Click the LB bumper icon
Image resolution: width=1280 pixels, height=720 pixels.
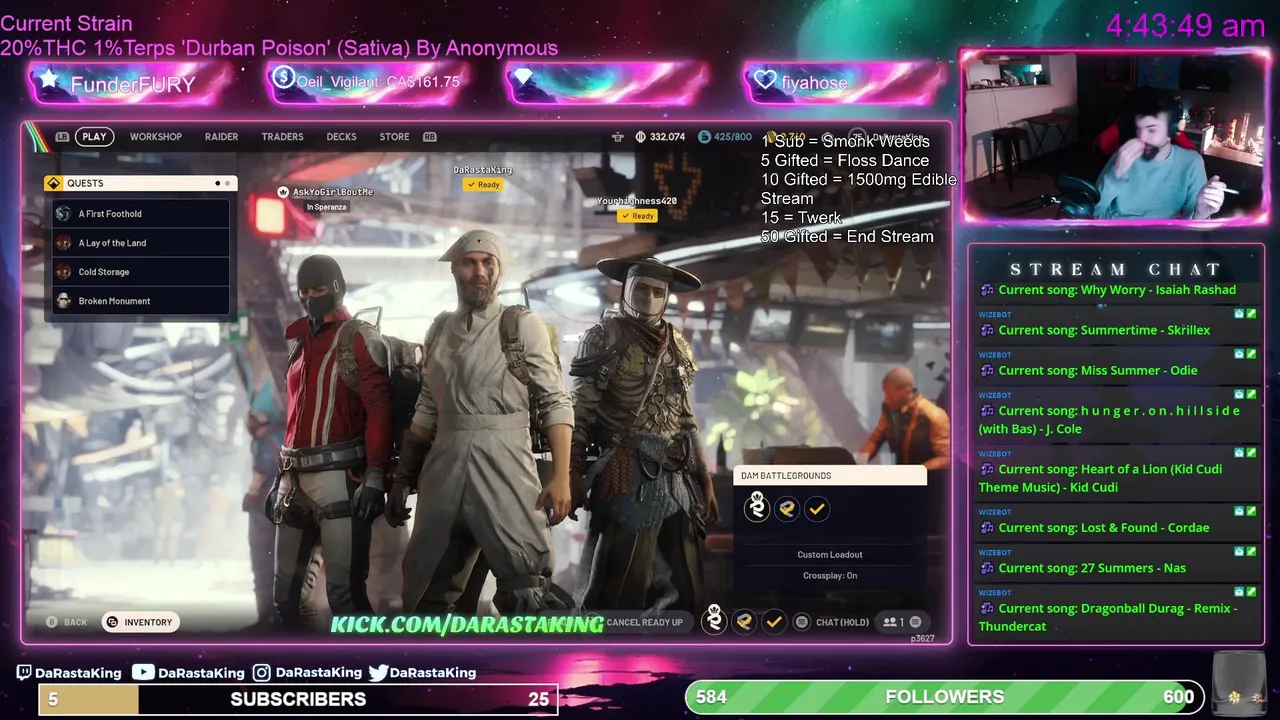(x=62, y=137)
